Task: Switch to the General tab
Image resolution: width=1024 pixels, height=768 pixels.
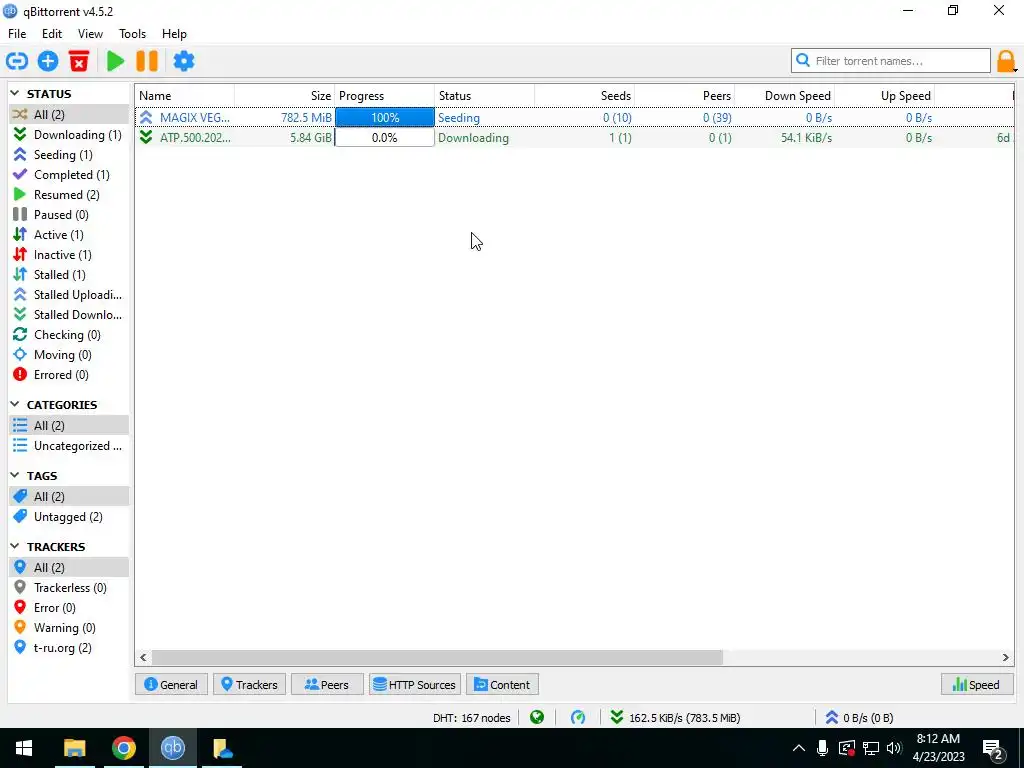Action: pos(171,684)
